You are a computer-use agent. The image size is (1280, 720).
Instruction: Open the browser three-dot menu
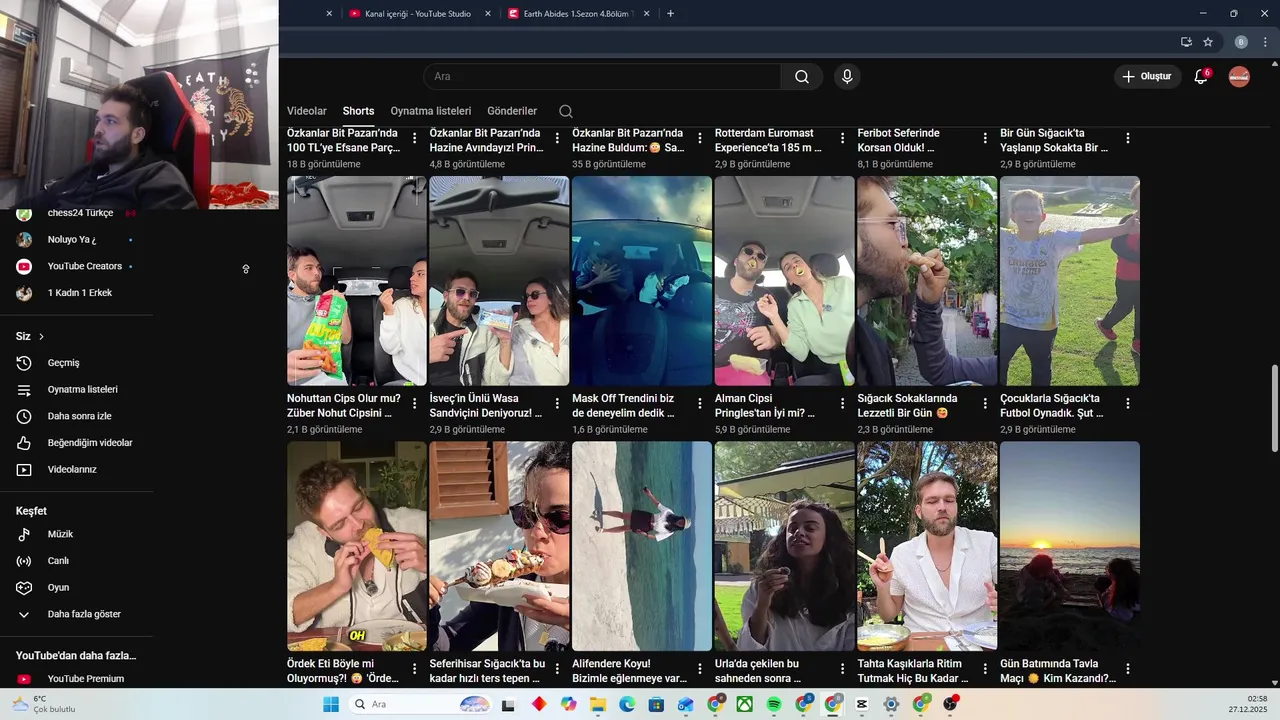1265,42
